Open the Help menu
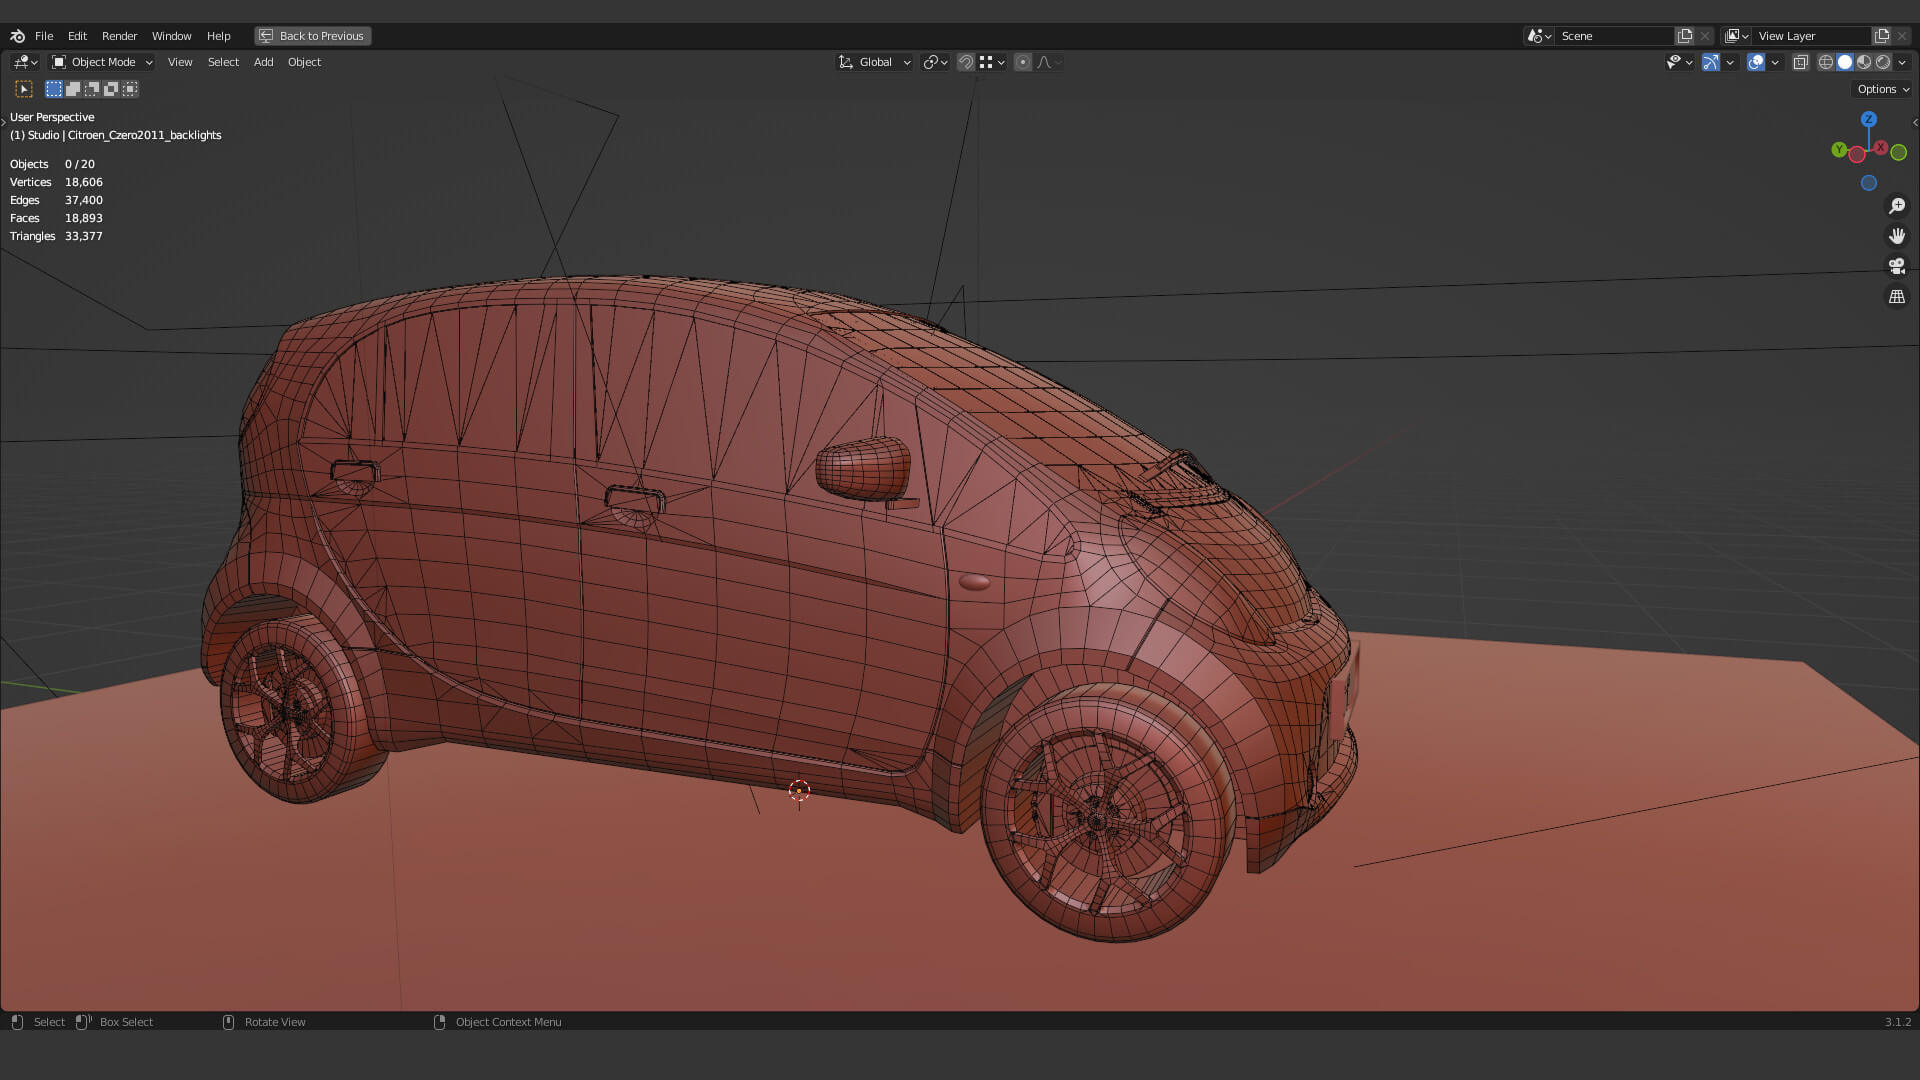 (218, 36)
